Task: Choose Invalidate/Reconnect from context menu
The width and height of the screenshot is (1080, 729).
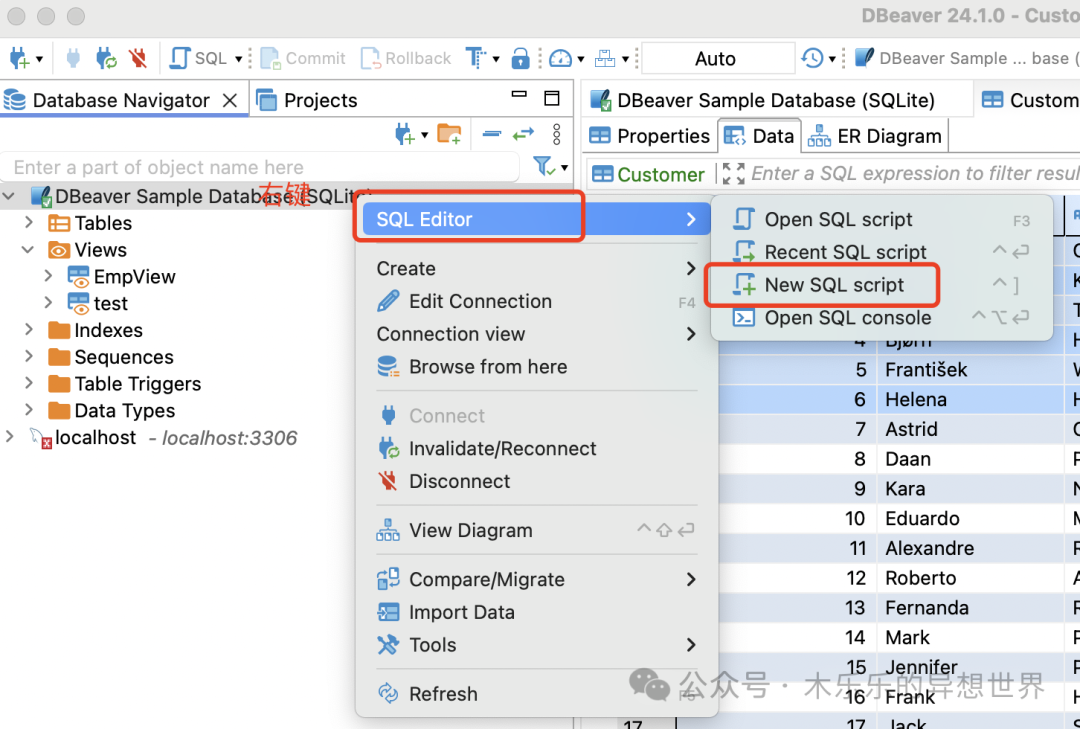Action: coord(537,449)
